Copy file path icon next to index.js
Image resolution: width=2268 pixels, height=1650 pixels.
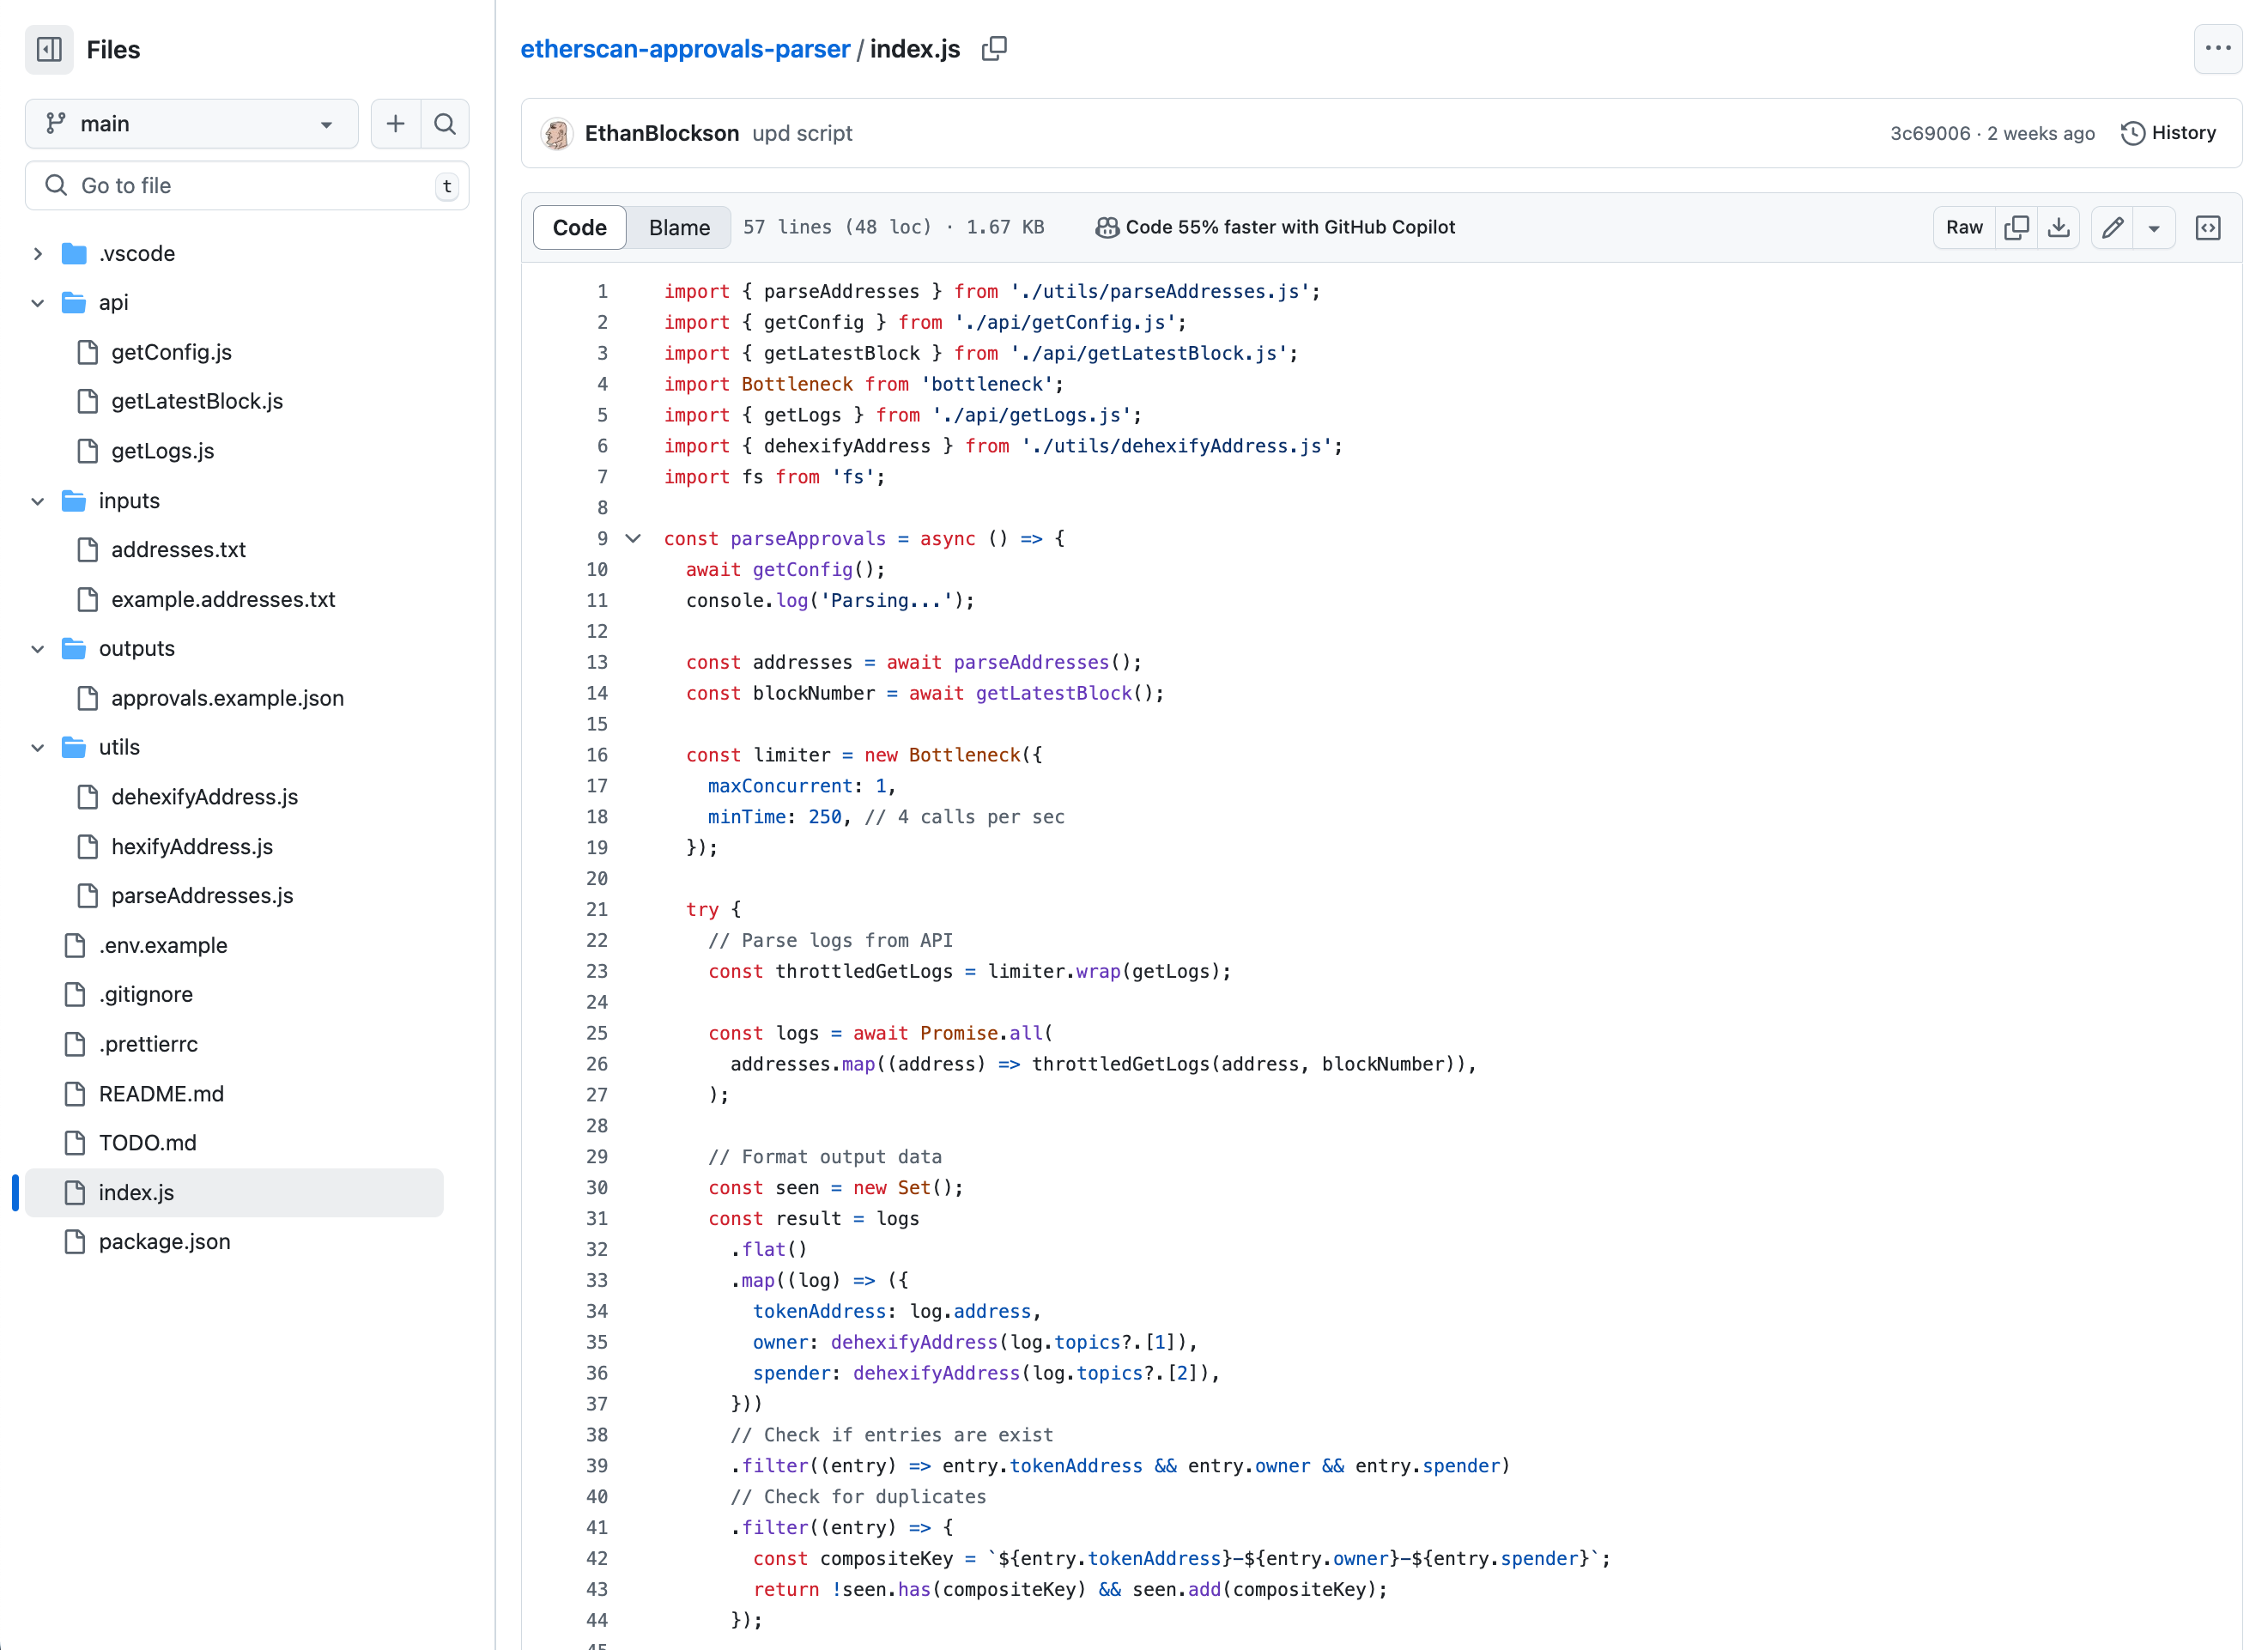pos(994,49)
